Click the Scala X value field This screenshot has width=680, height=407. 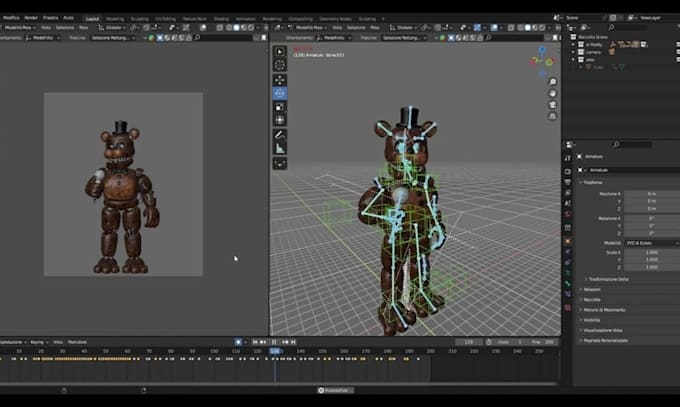point(652,252)
